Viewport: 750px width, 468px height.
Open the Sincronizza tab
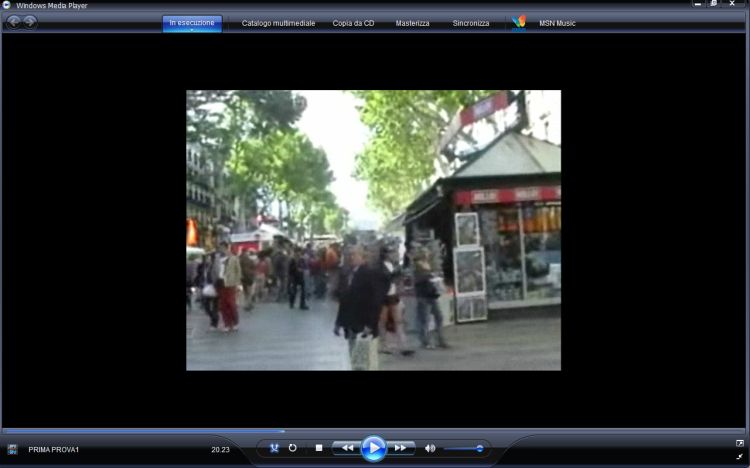471,22
